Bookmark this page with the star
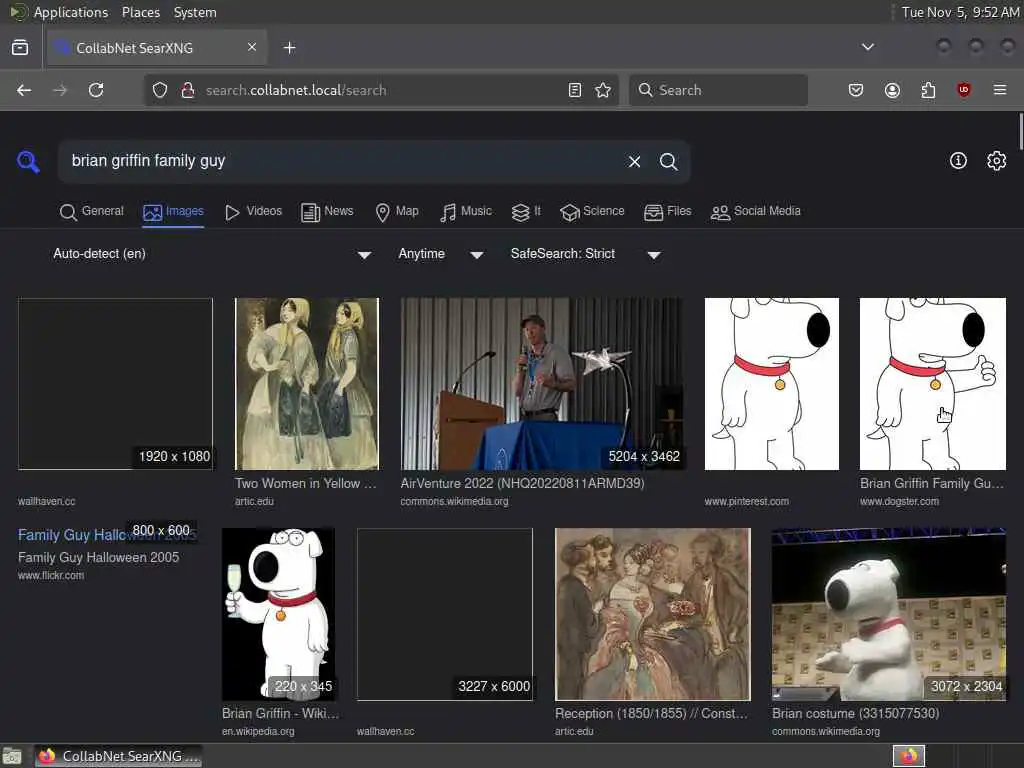1024x768 pixels. tap(603, 90)
